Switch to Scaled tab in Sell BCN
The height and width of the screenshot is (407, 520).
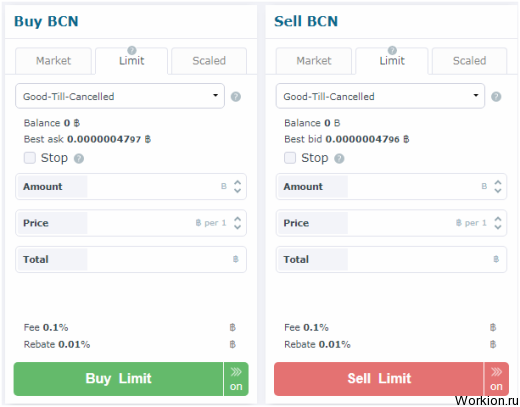(x=469, y=61)
